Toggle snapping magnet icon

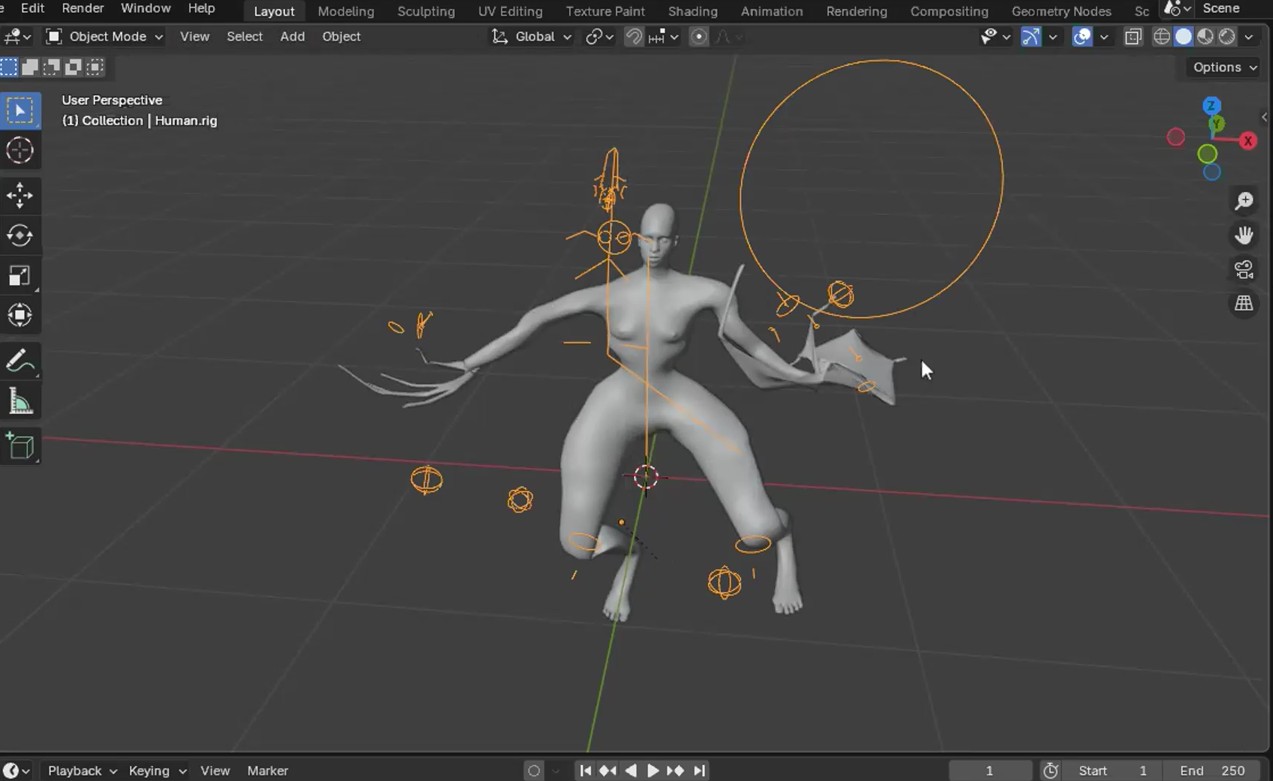(x=634, y=37)
